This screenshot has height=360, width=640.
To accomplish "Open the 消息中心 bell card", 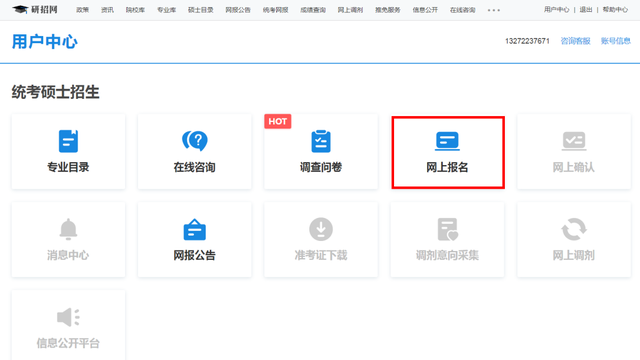I will [x=68, y=240].
